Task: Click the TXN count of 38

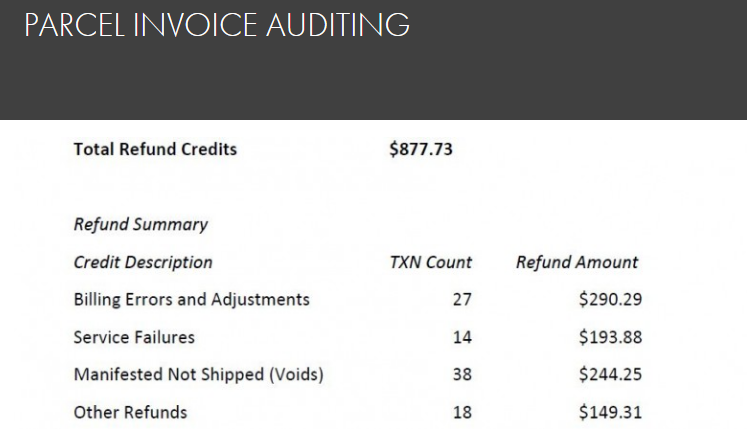Action: pos(461,375)
